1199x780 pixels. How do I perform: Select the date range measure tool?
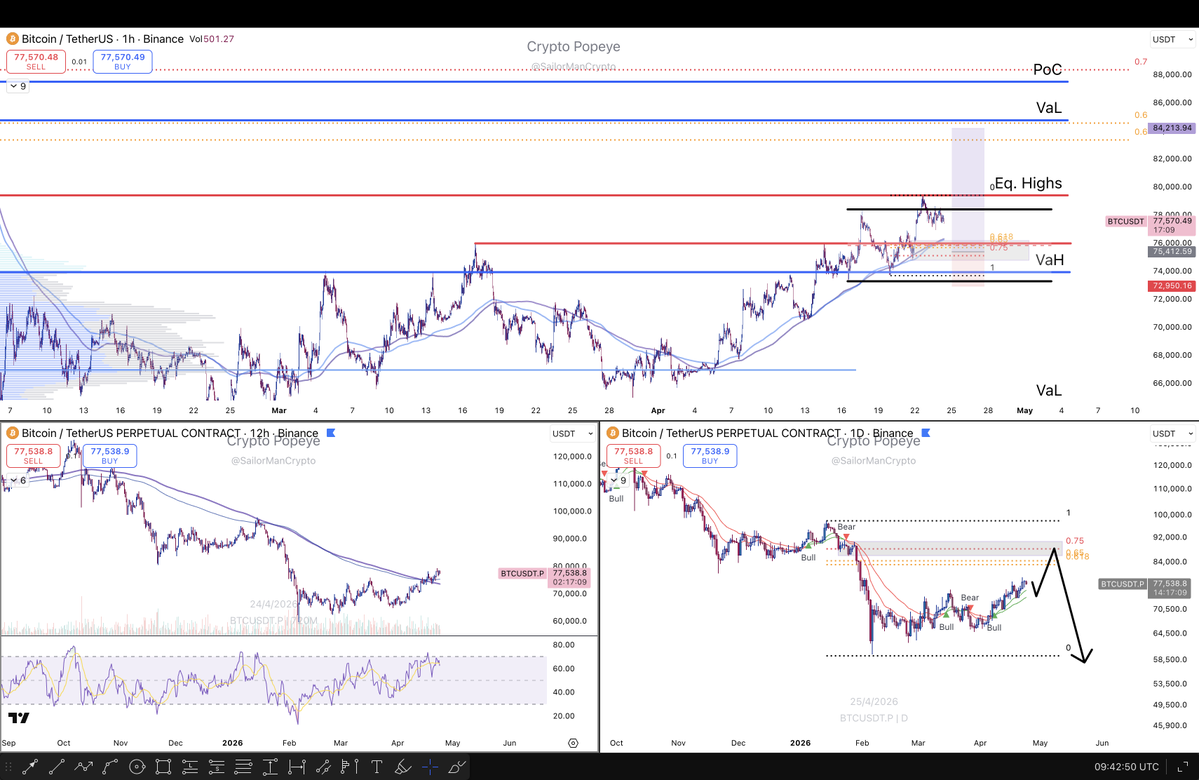click(297, 766)
